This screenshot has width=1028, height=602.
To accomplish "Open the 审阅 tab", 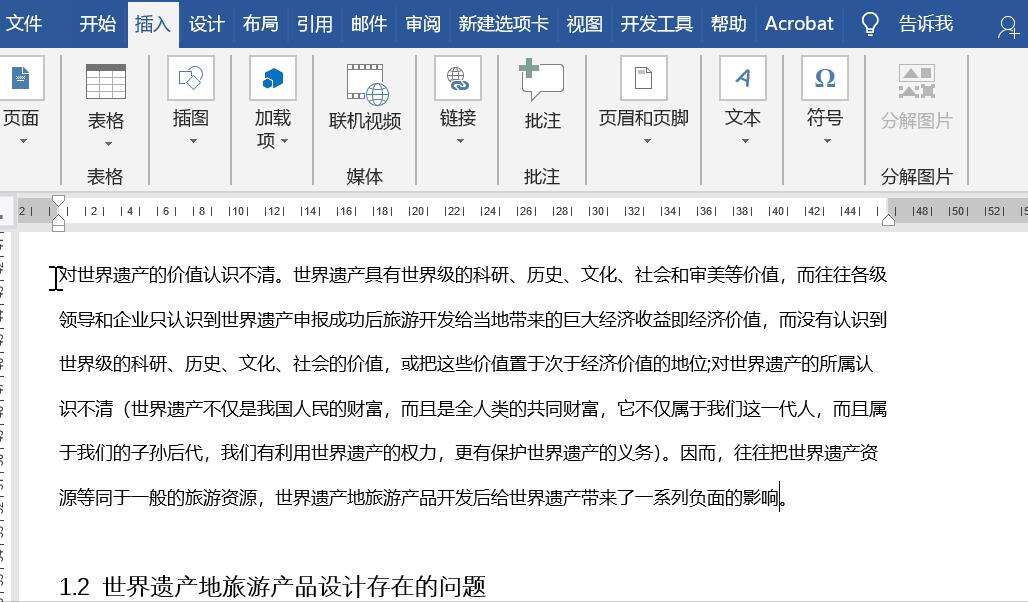I will tap(423, 24).
